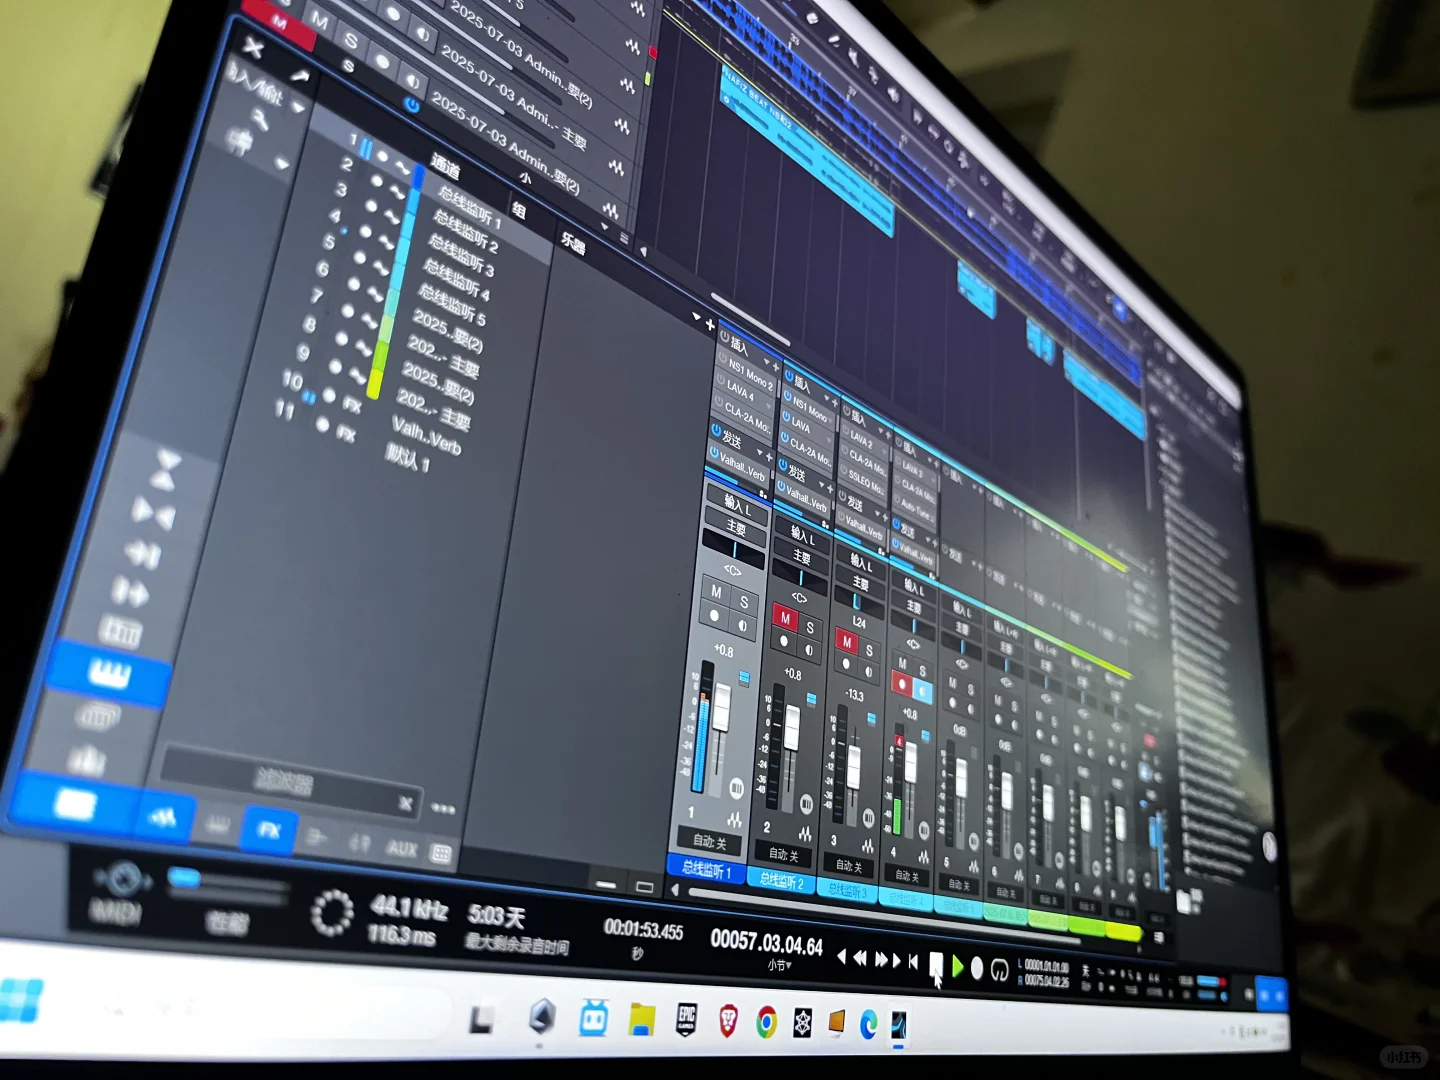The height and width of the screenshot is (1080, 1440).
Task: Select the highlighted piano keyboard sidebar icon
Action: click(x=110, y=675)
